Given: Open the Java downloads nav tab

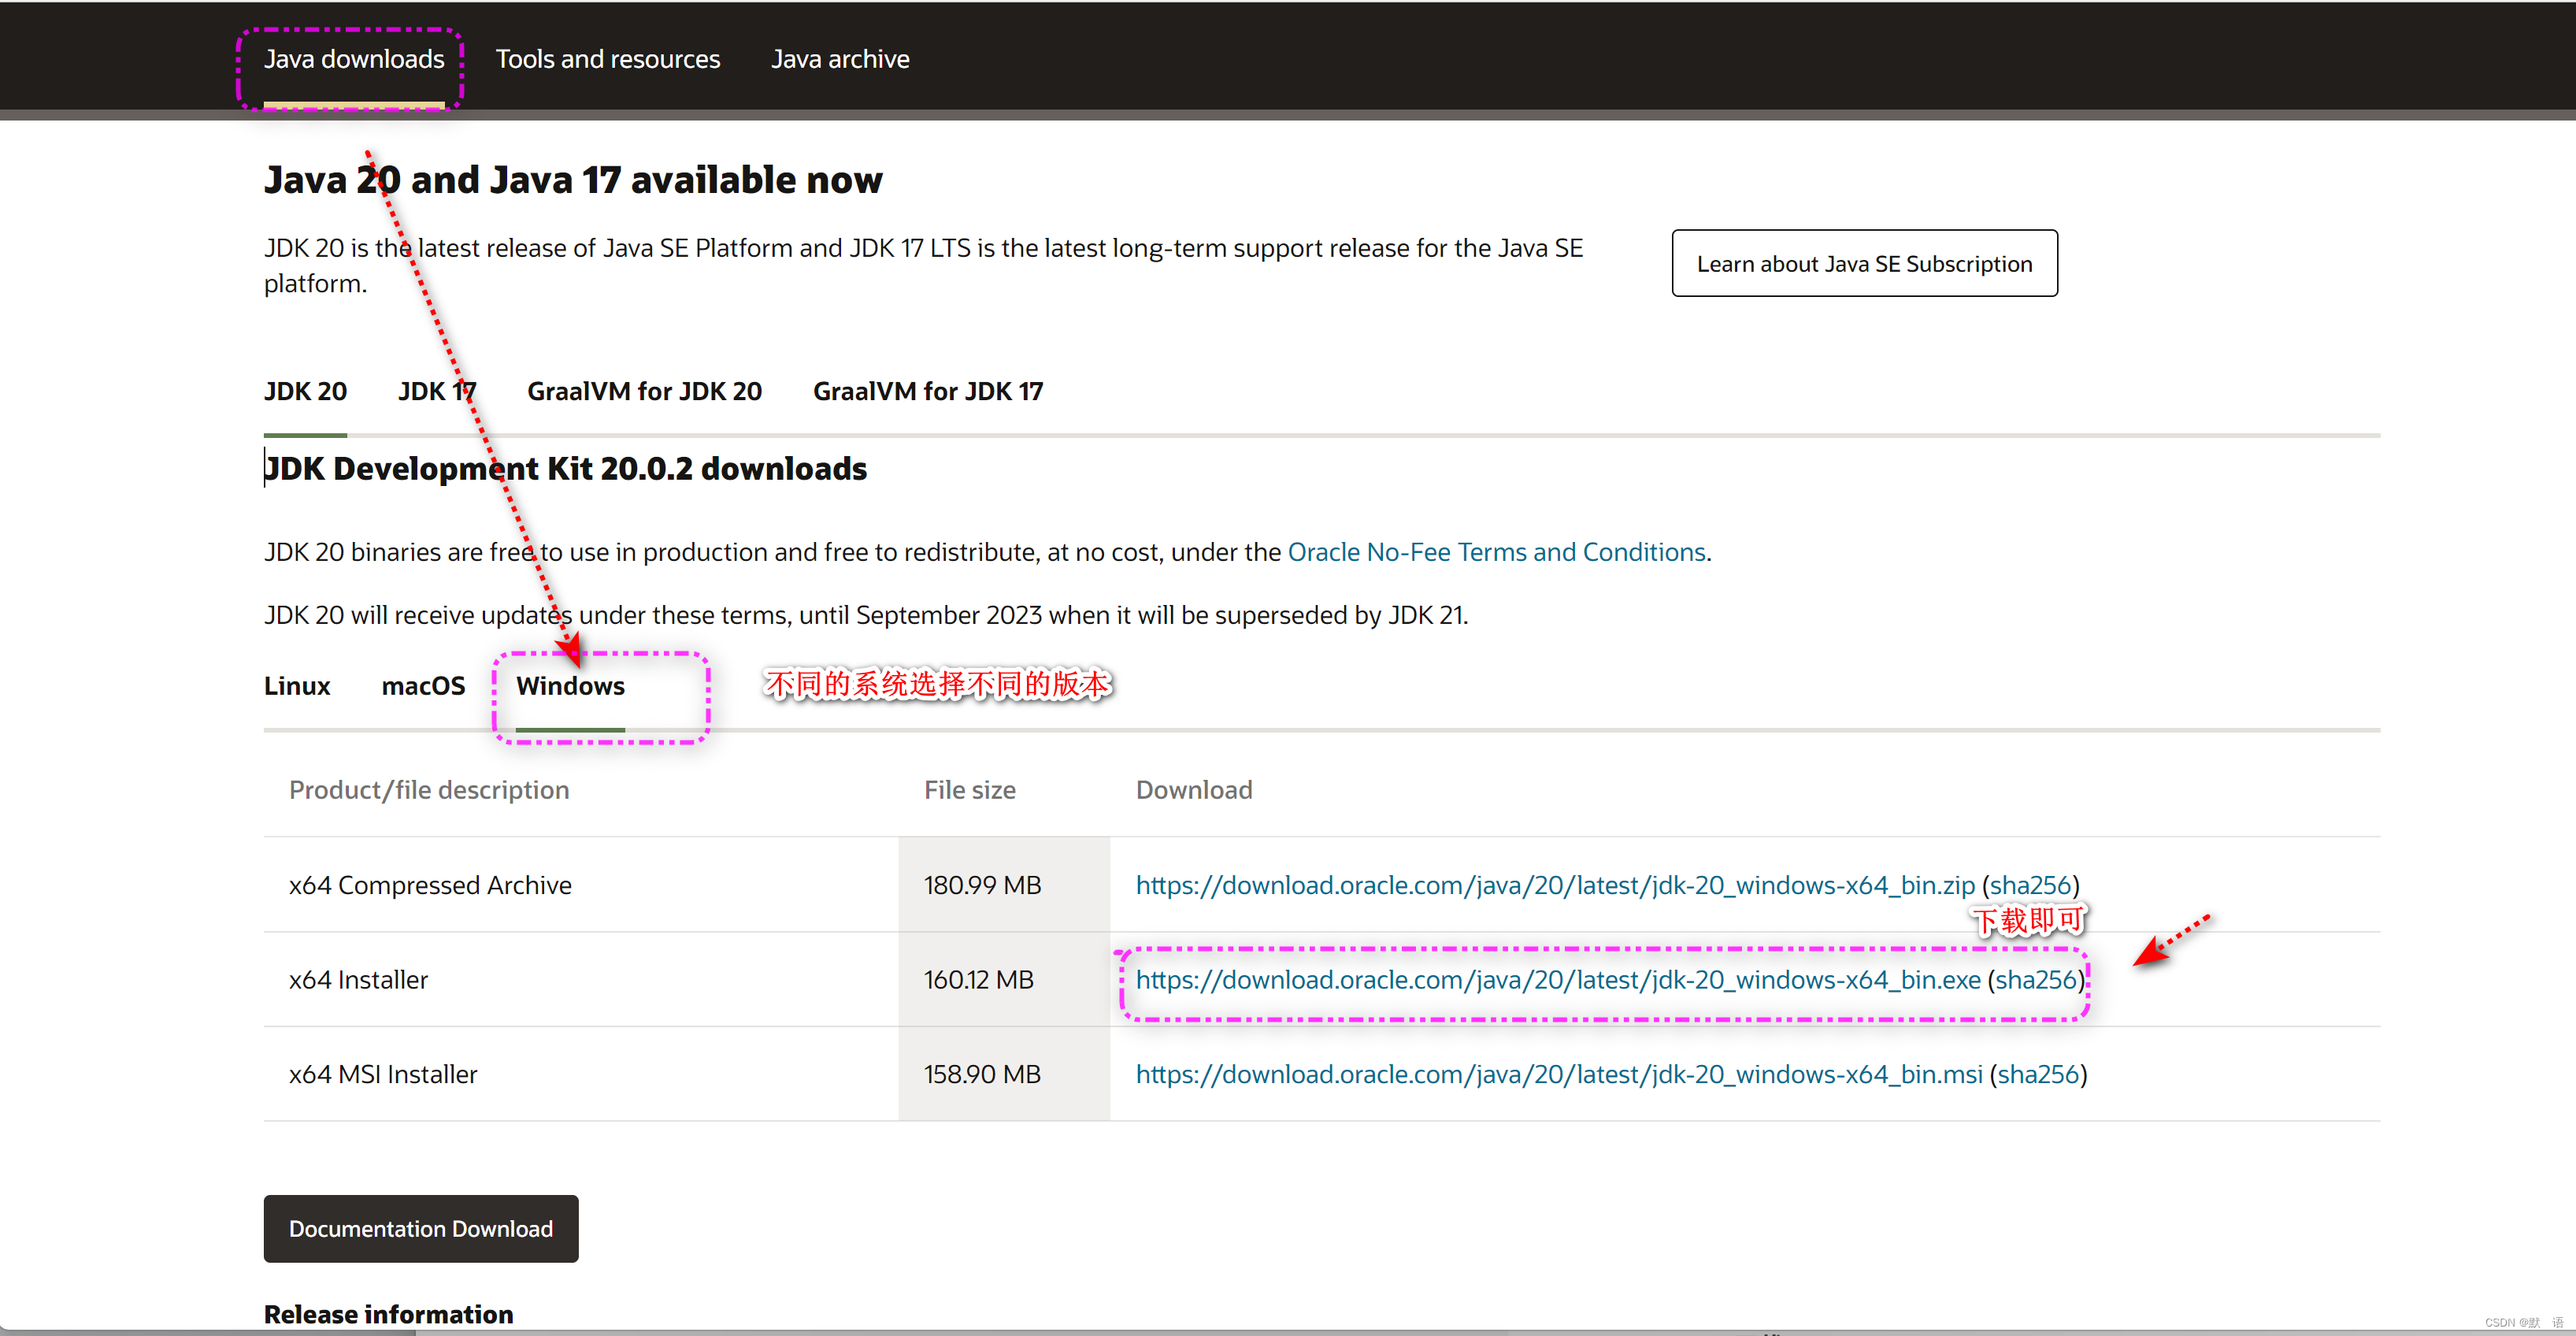Looking at the screenshot, I should coord(354,59).
